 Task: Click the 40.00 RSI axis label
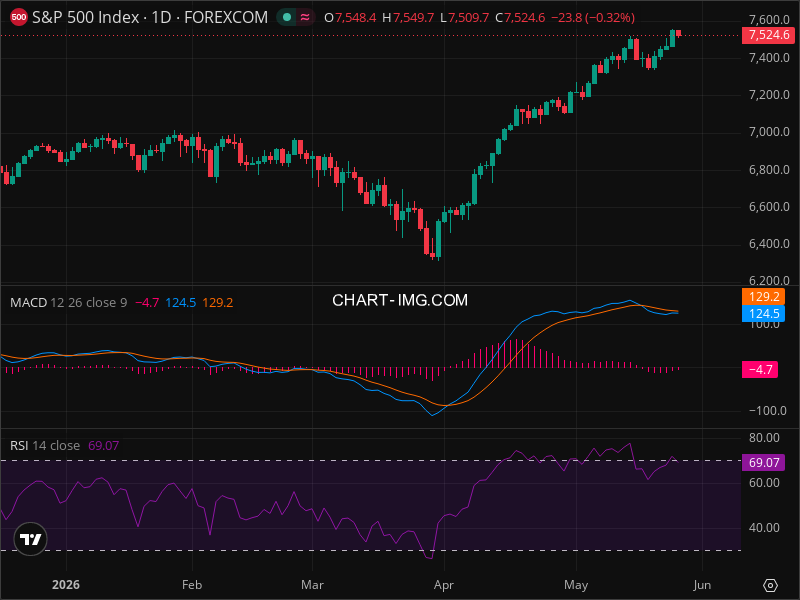pyautogui.click(x=764, y=528)
